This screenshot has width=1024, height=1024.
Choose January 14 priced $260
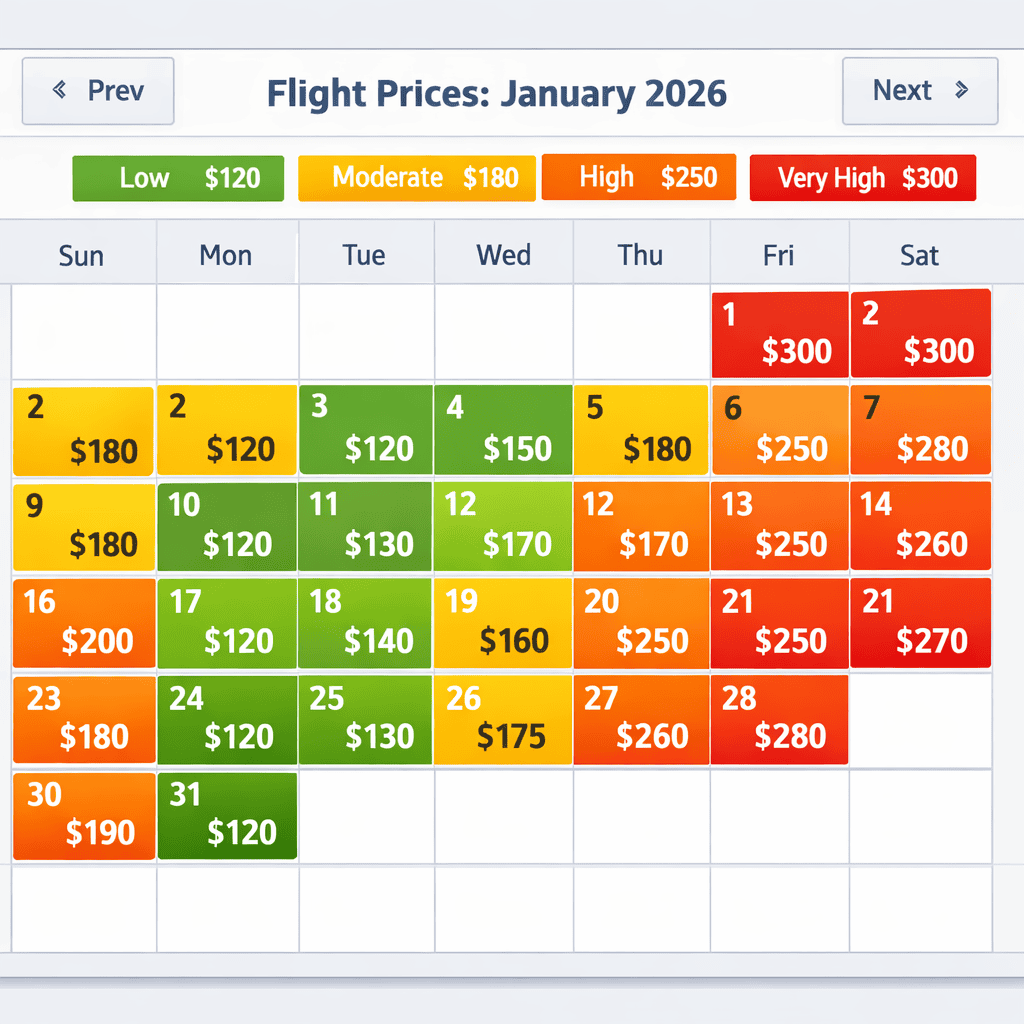point(920,527)
